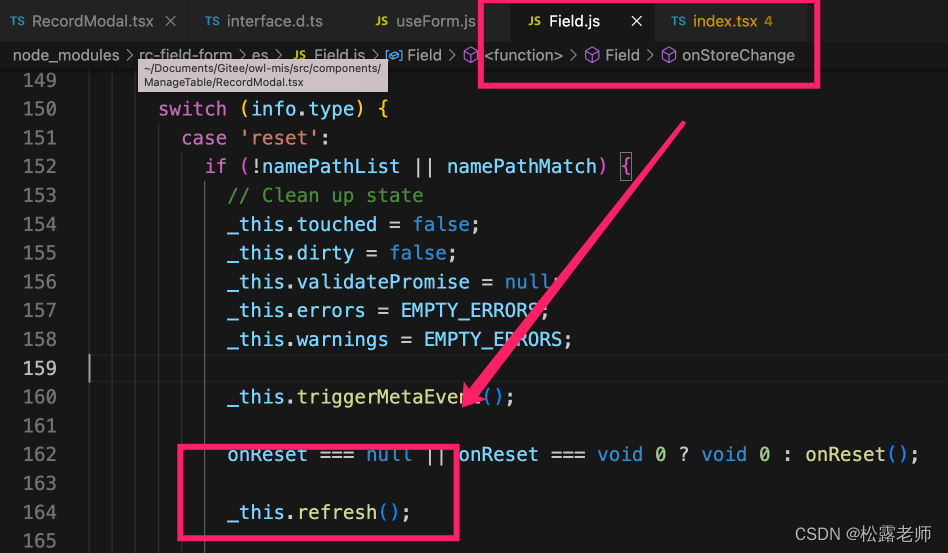Screen dimensions: 948x553
Task: Click '_this.warnings' on line 158
Action: [308, 340]
